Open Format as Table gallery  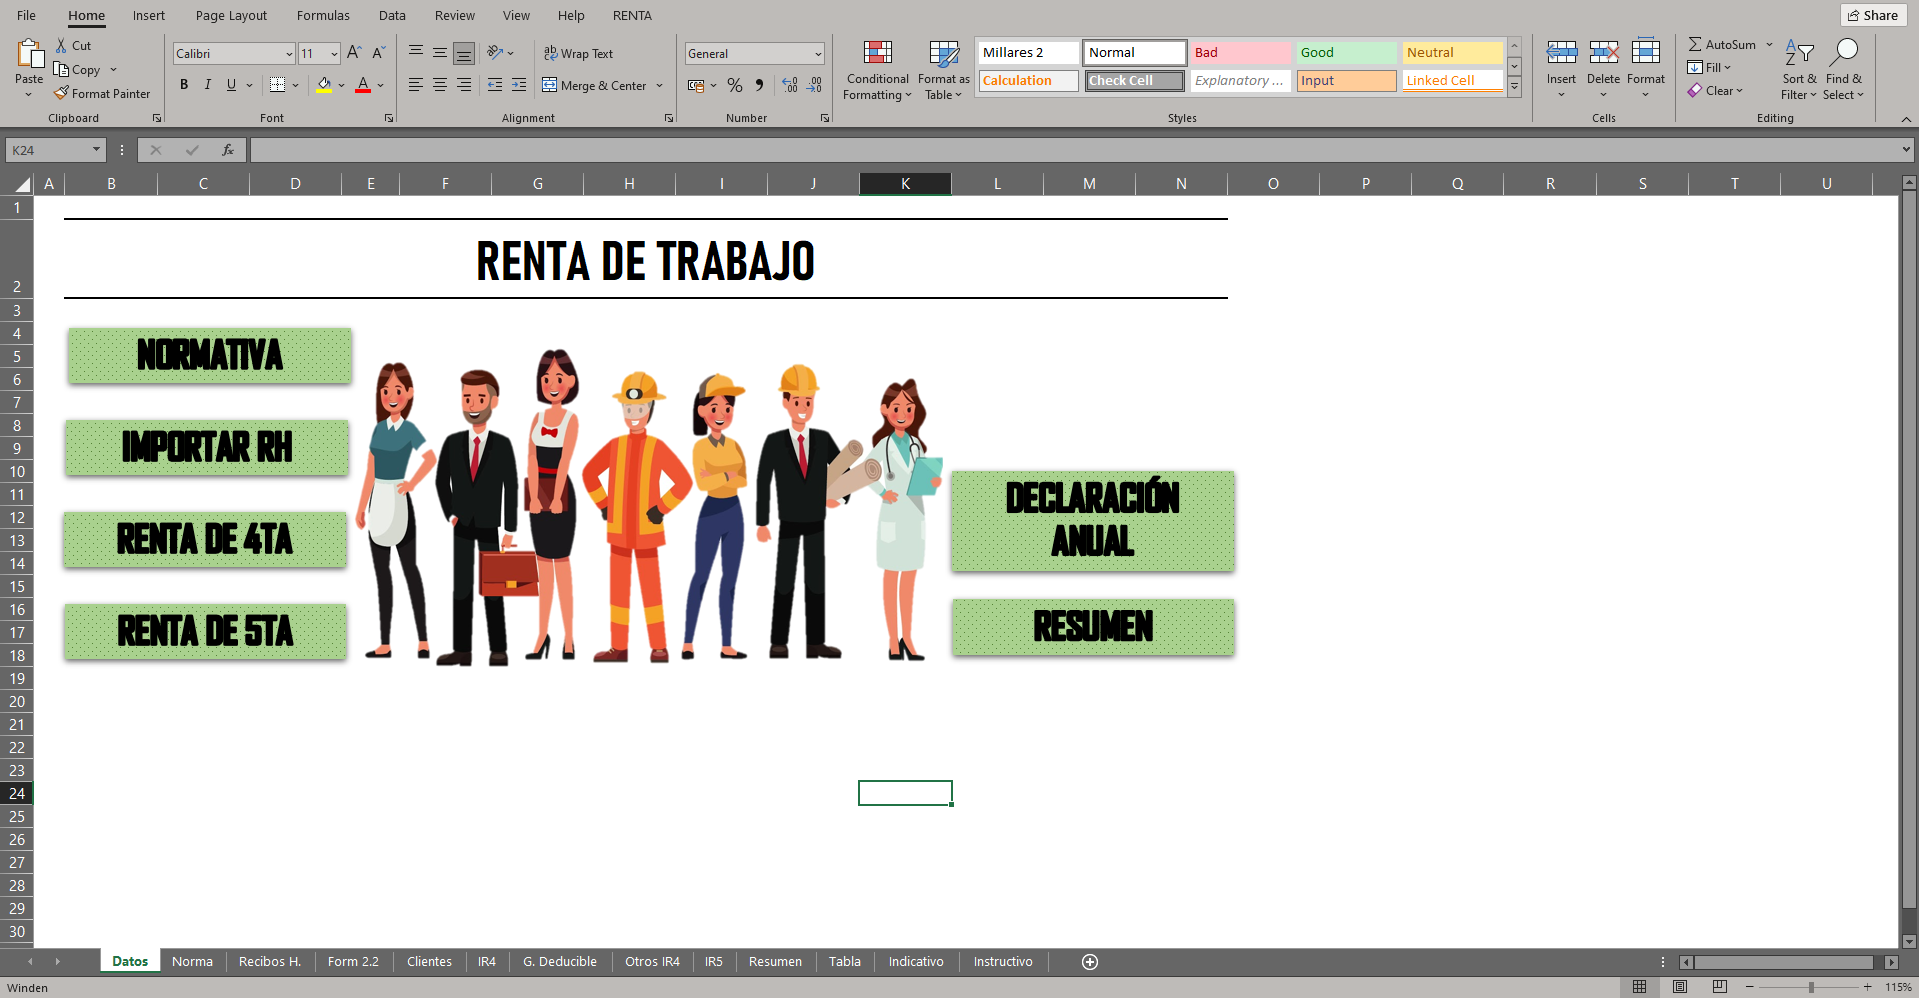(x=943, y=70)
